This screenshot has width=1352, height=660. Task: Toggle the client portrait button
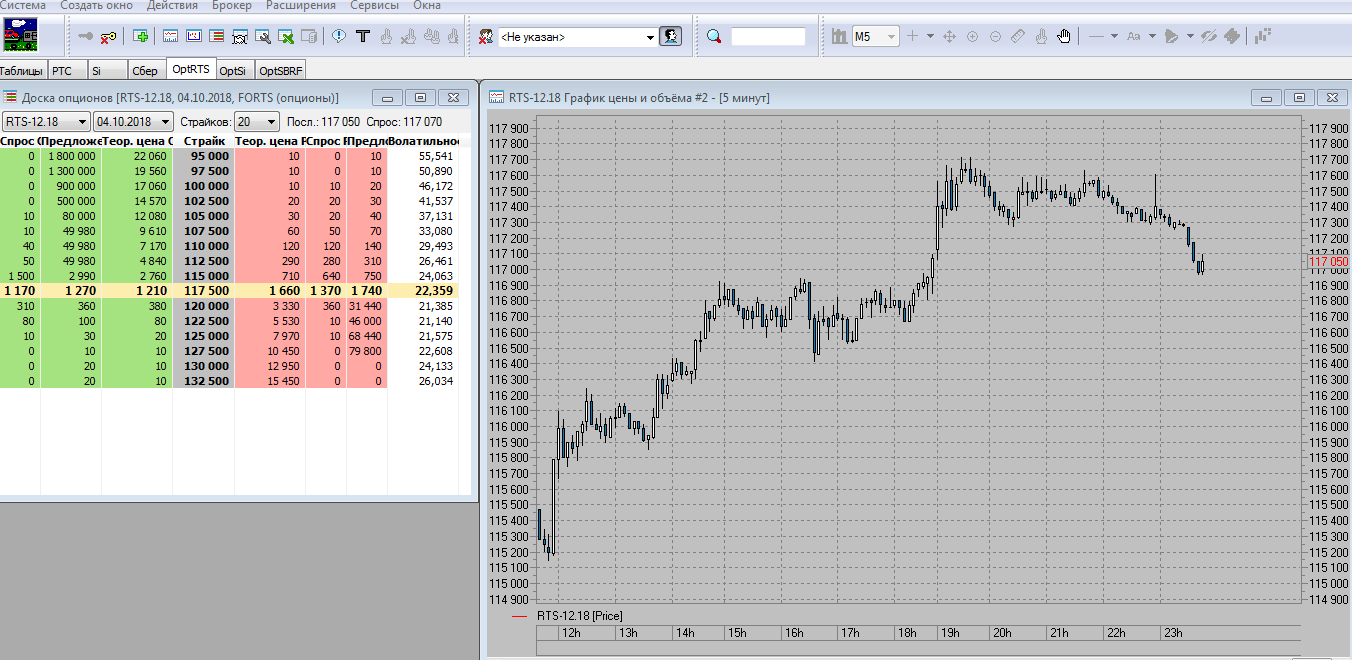coord(670,37)
